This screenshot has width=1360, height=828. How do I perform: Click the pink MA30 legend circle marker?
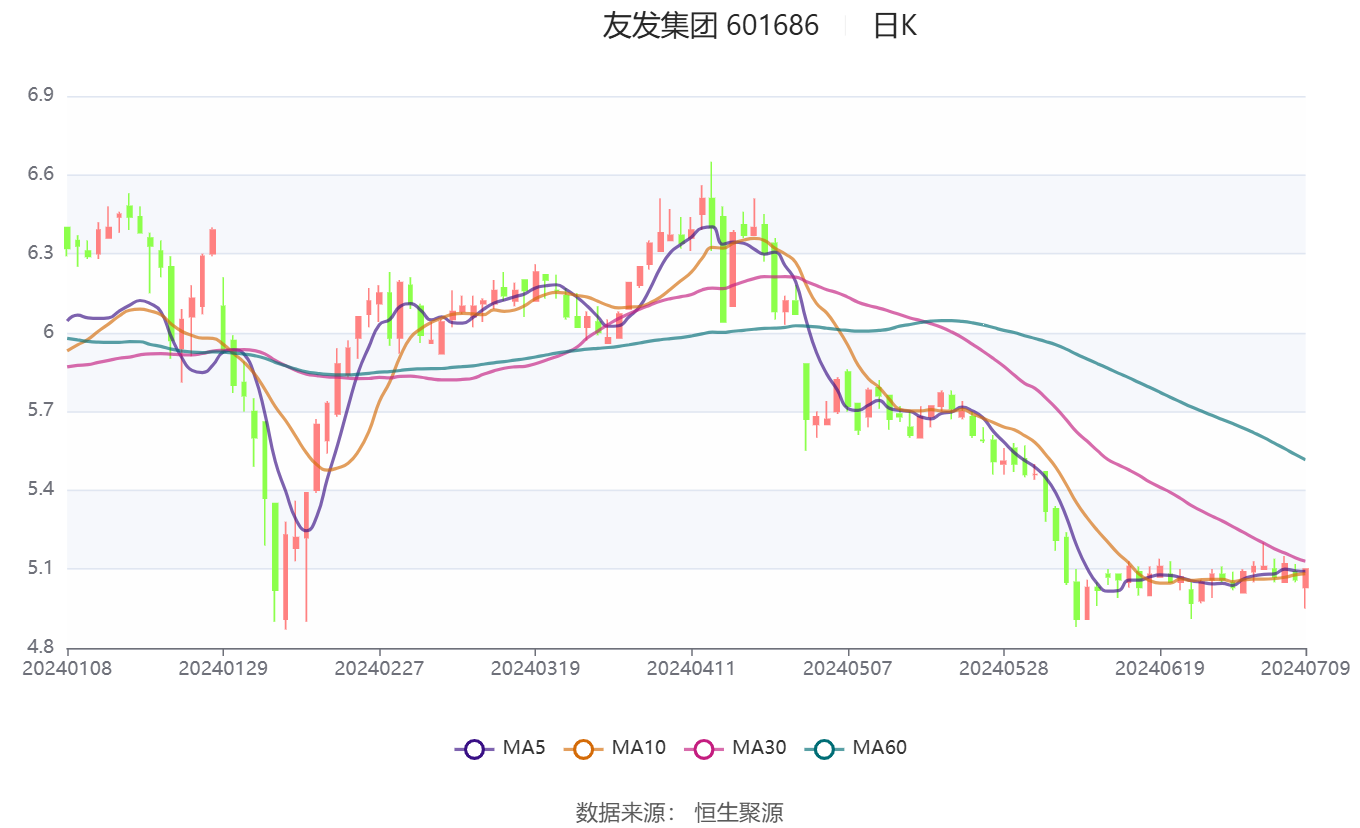tap(704, 748)
